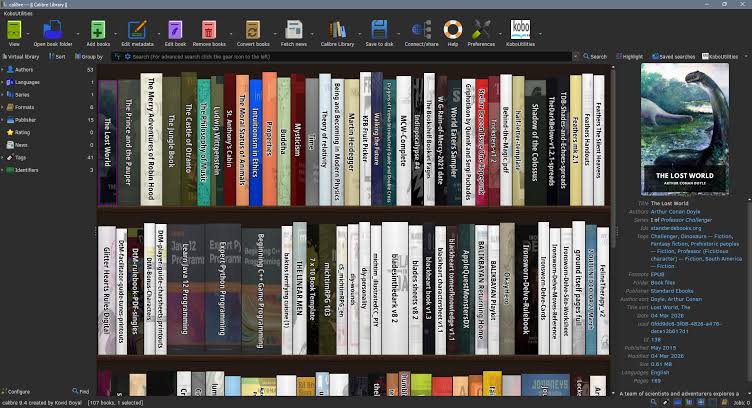This screenshot has width=752, height=408.
Task: Open Convert books tool
Action: (x=253, y=30)
